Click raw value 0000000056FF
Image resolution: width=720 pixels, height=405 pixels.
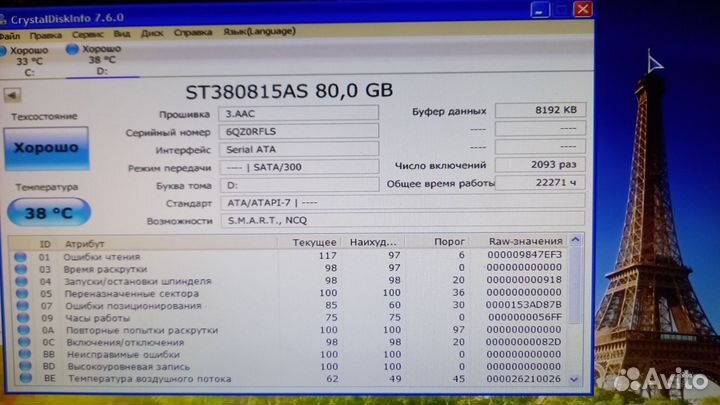(525, 317)
